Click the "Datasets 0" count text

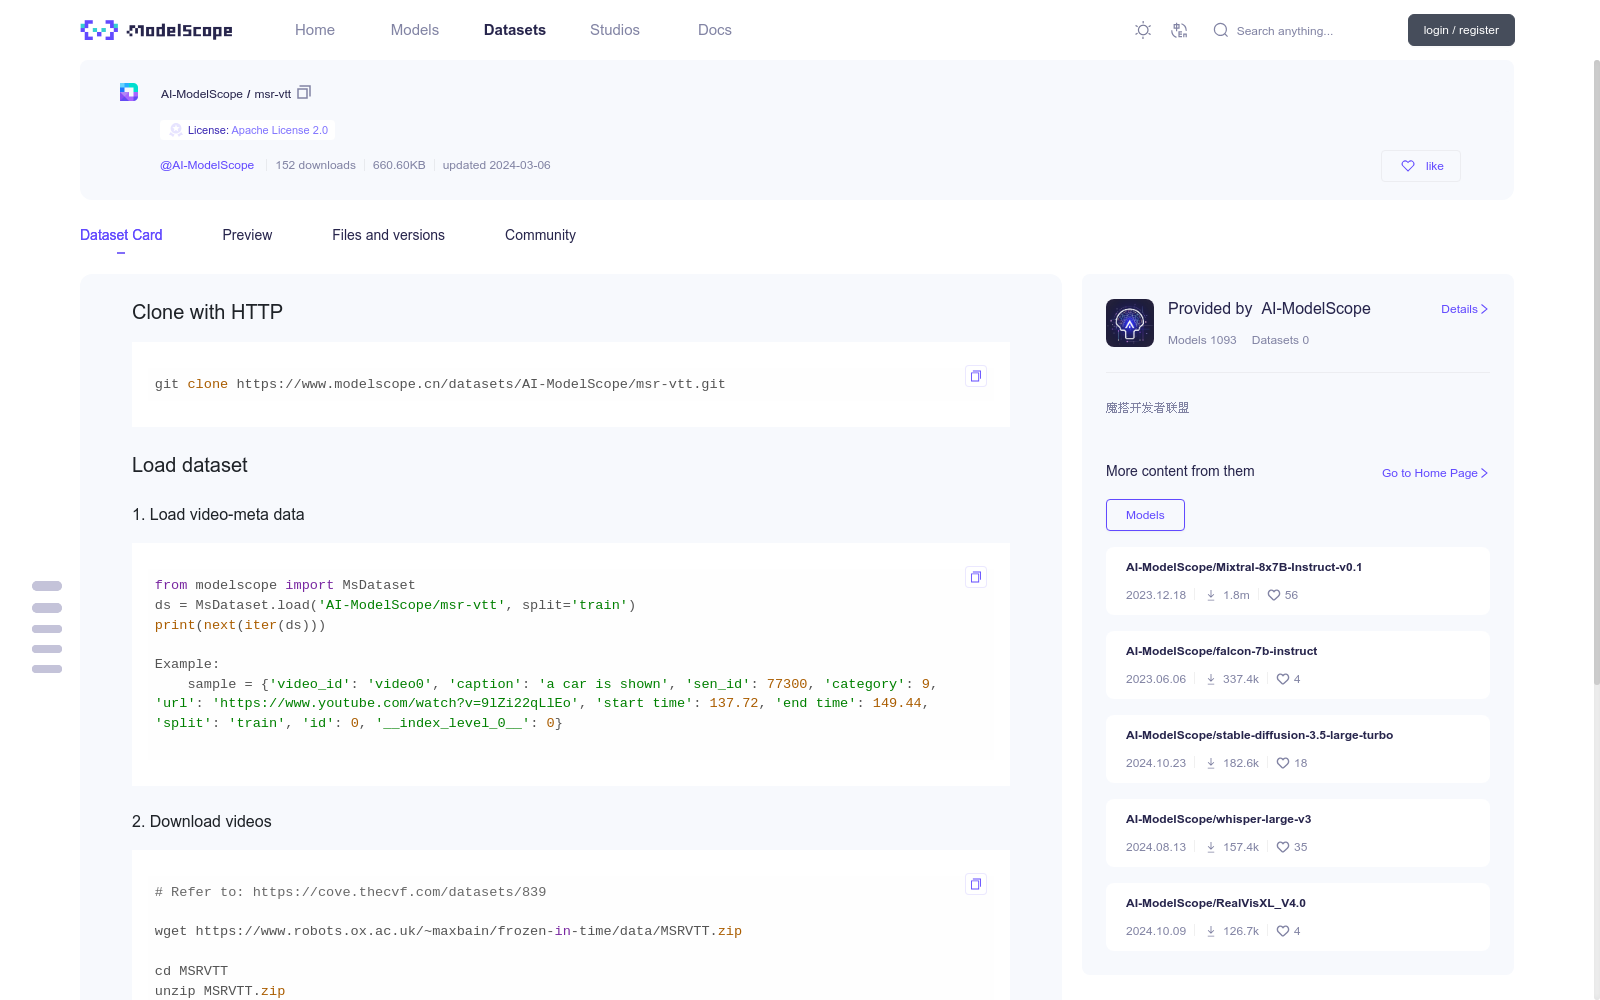[x=1280, y=340]
